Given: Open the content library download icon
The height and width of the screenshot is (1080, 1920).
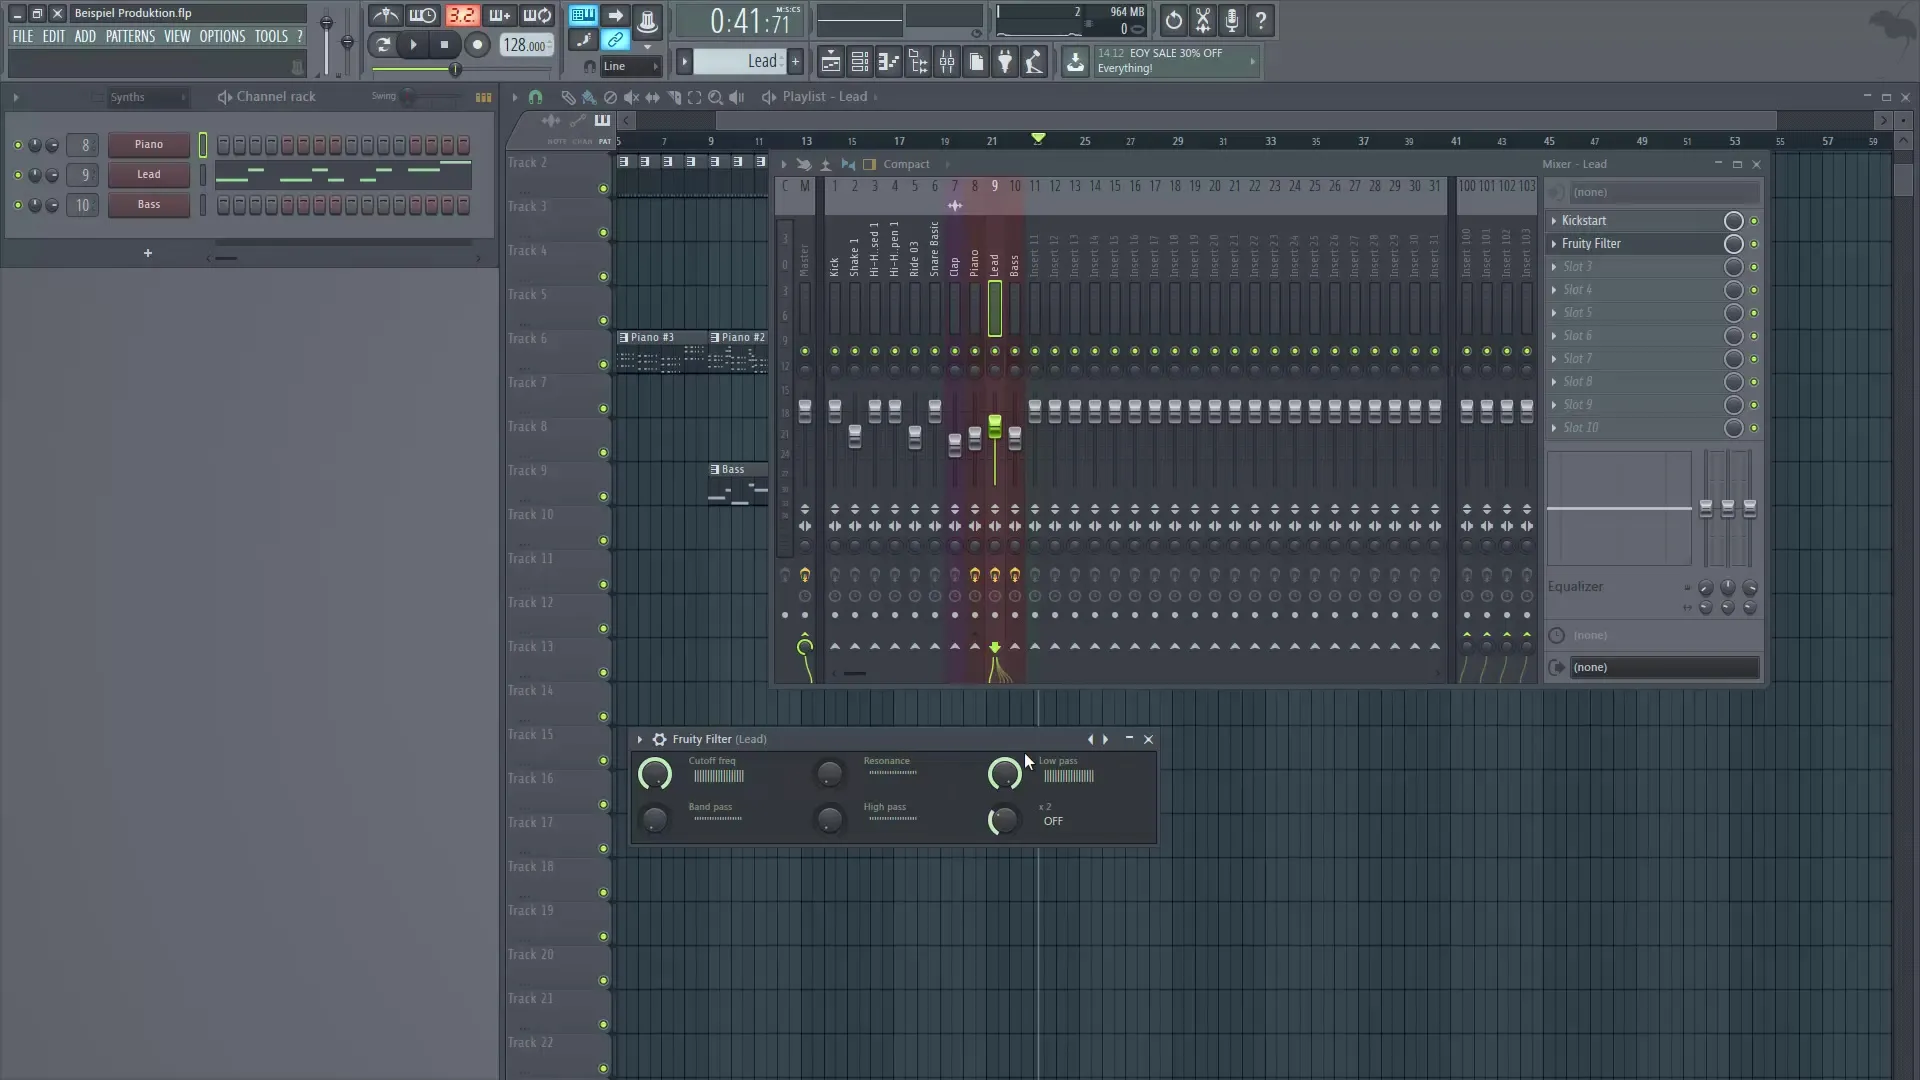Looking at the screenshot, I should (x=1075, y=62).
